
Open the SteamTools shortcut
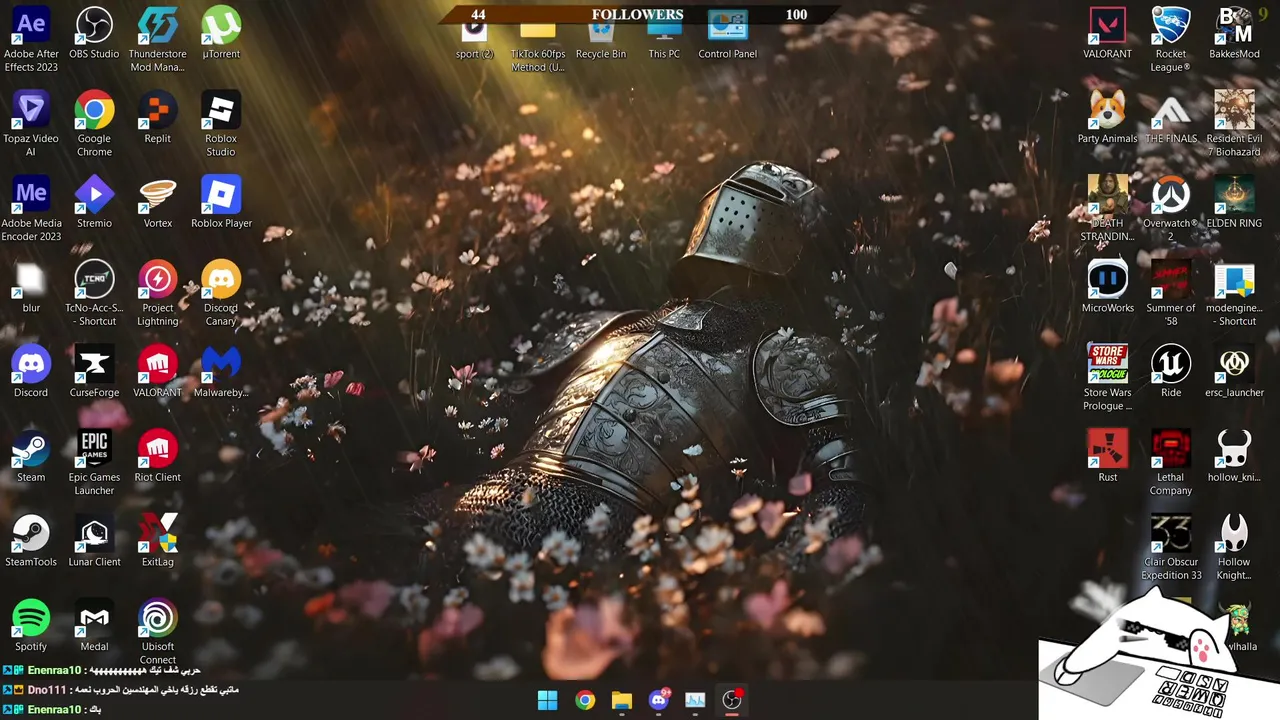[31, 534]
